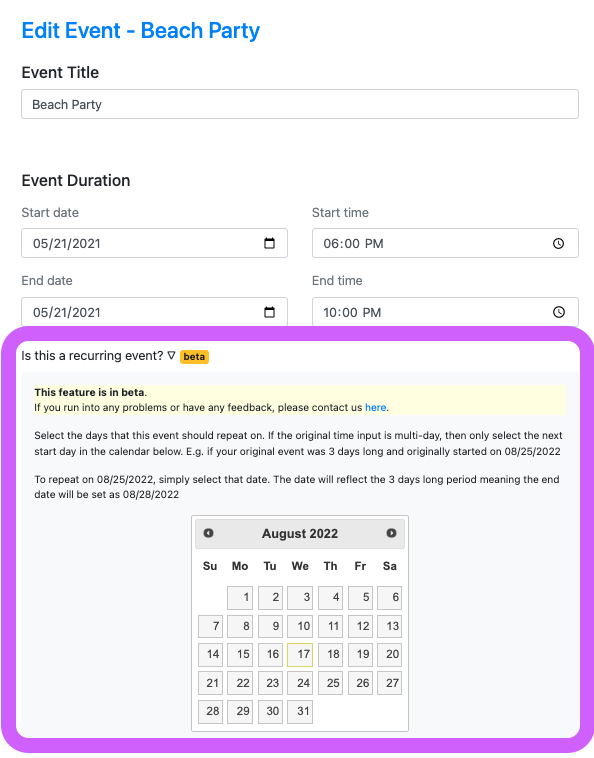Select August 25 as repeat date
This screenshot has height=758, width=594.
tap(330, 683)
